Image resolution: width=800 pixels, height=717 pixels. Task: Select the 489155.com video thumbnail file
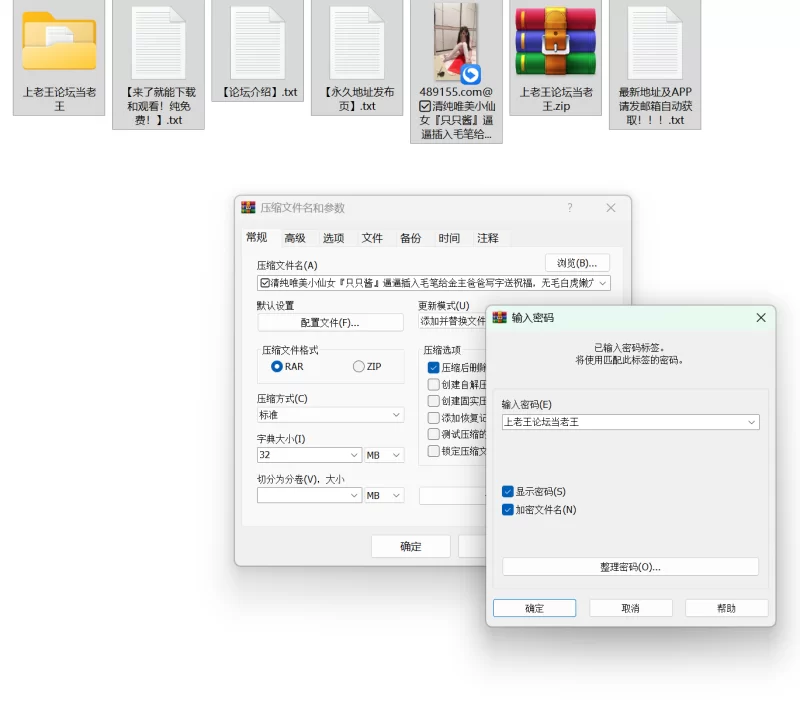456,42
